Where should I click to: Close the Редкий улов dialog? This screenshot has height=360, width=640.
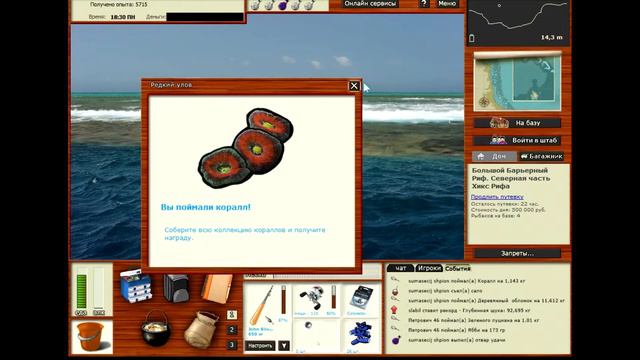click(354, 86)
